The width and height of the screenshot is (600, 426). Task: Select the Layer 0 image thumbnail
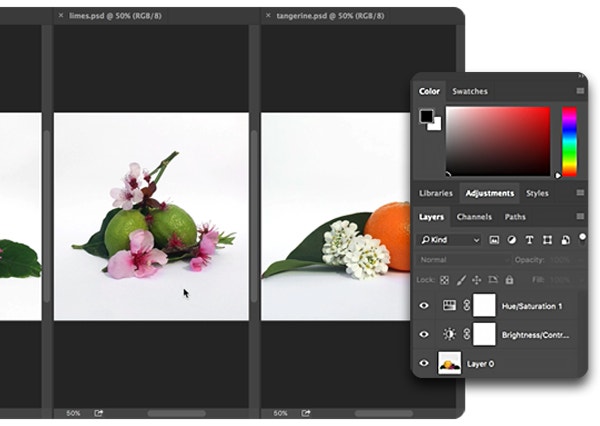pos(449,363)
